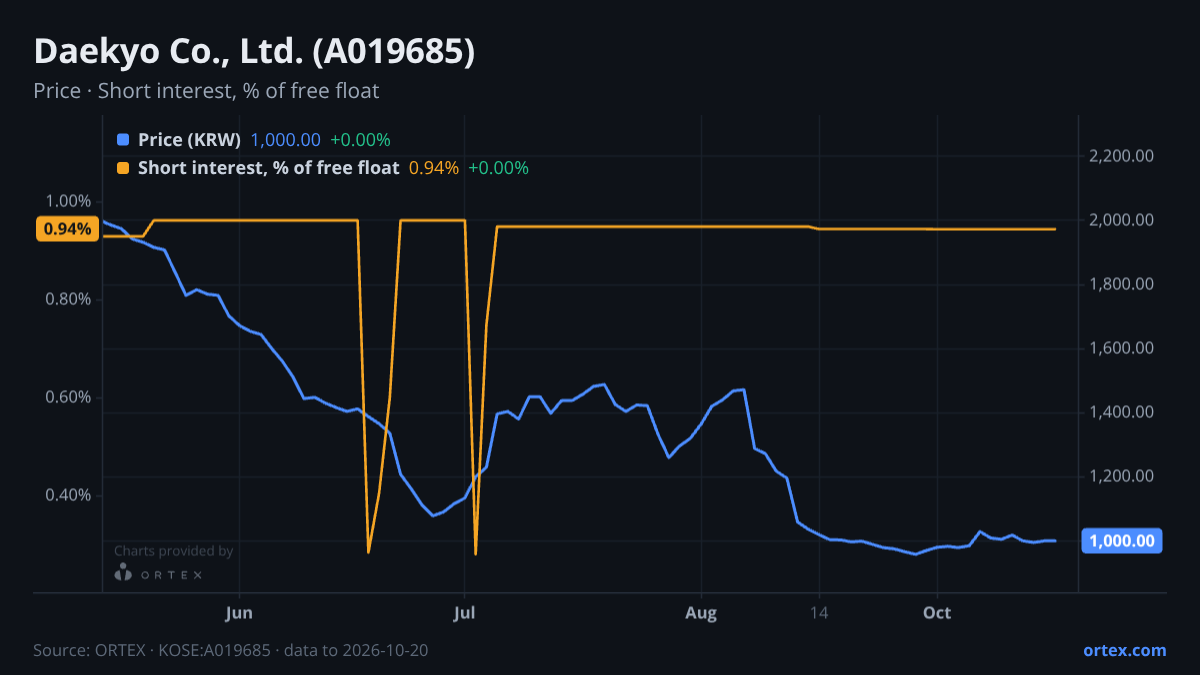Select the 1,000.00 price axis badge
1200x675 pixels.
[1121, 541]
